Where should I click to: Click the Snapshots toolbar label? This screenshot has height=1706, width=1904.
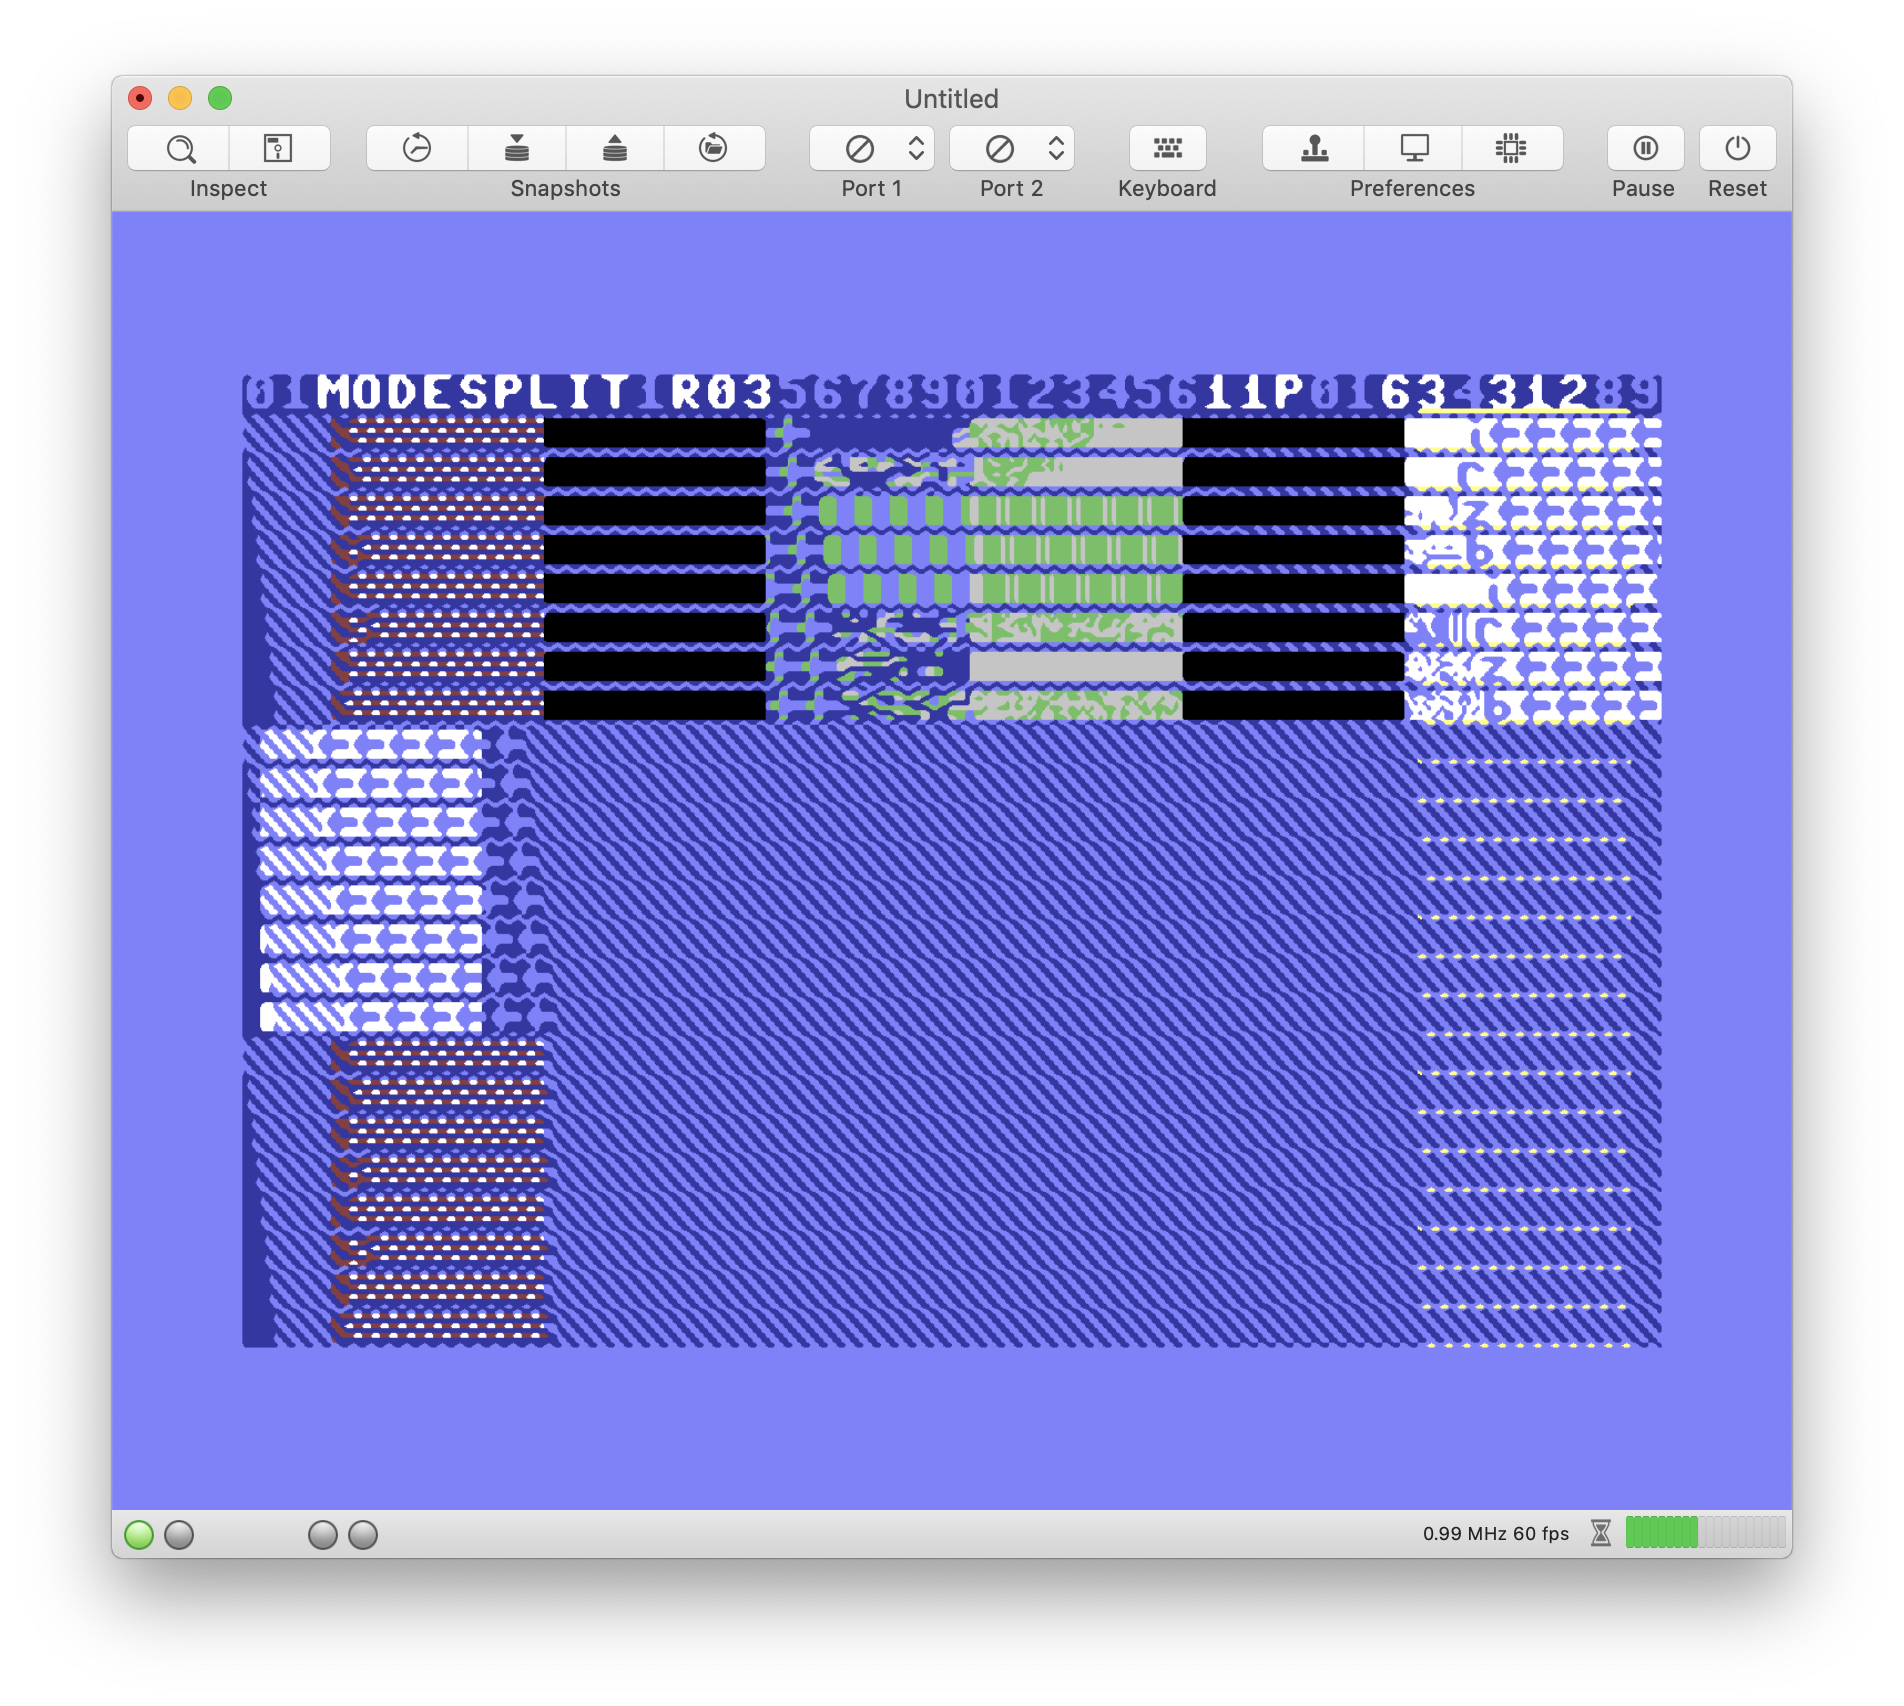565,188
